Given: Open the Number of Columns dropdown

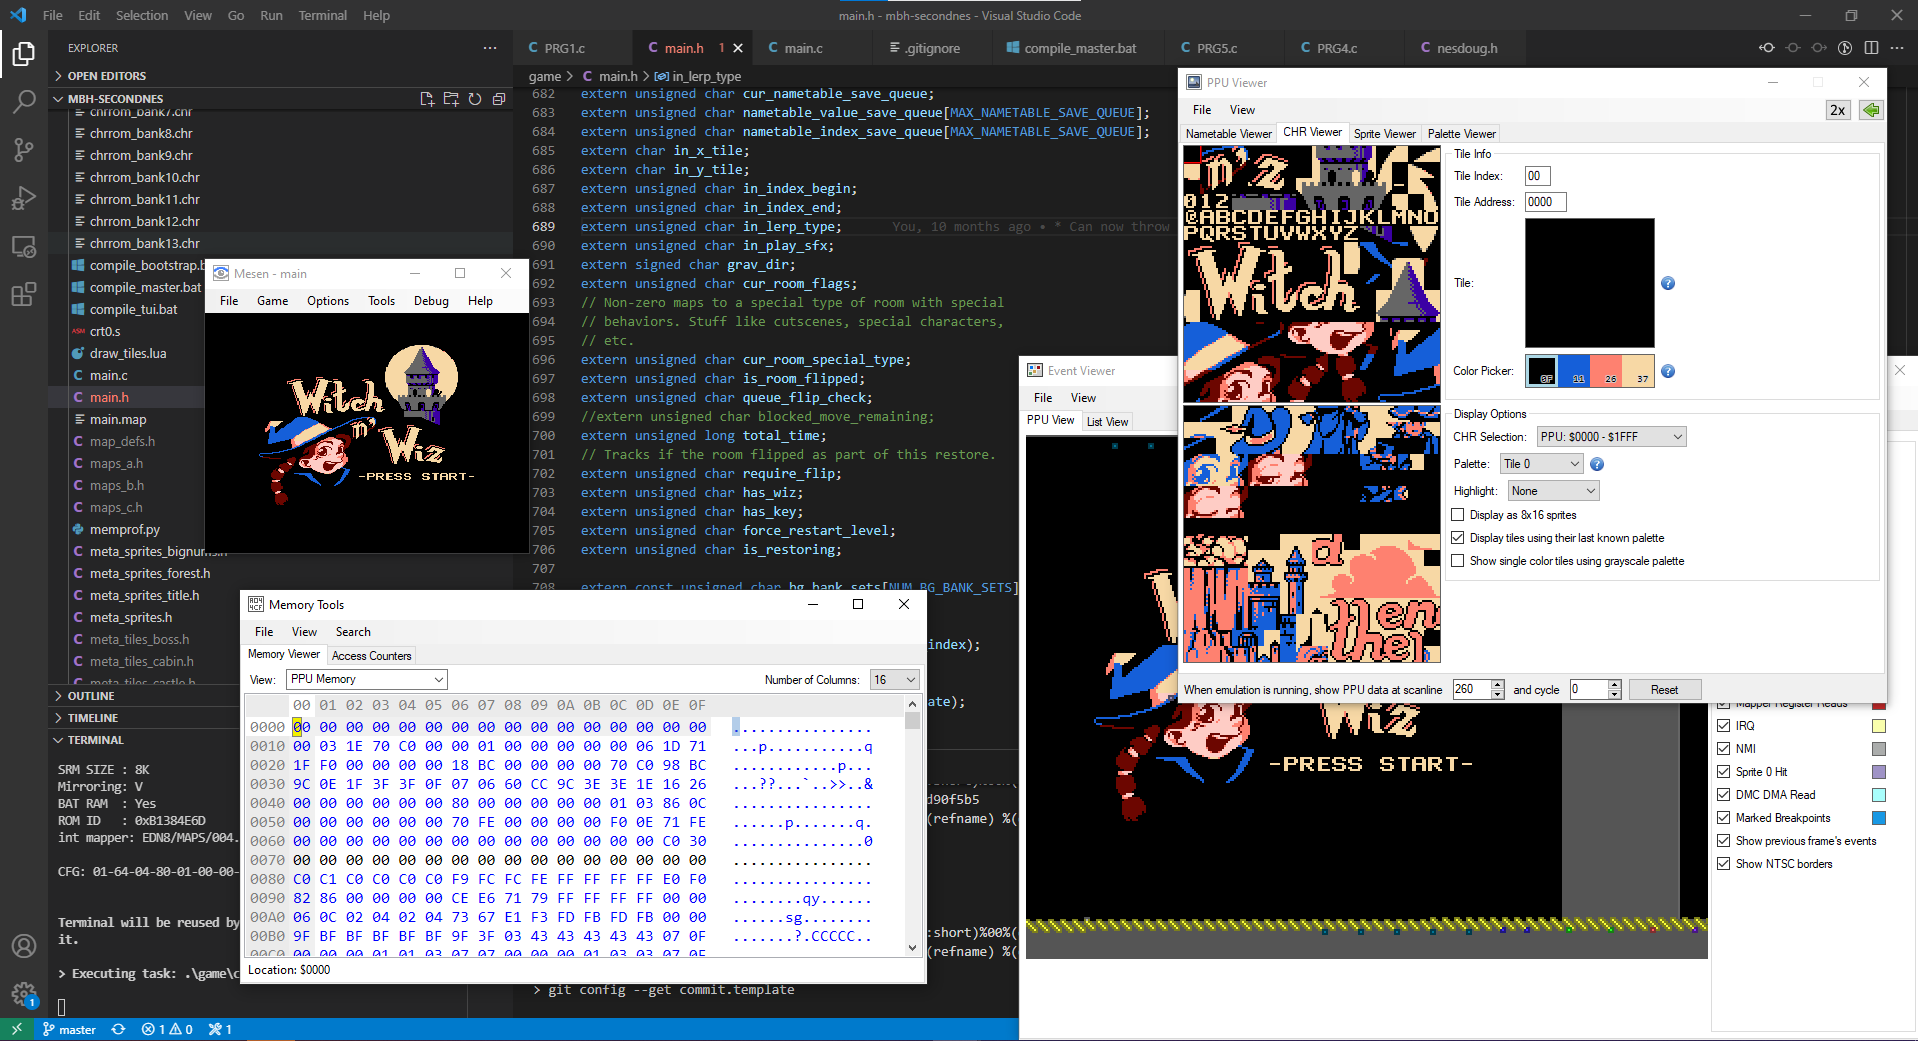Looking at the screenshot, I should pyautogui.click(x=895, y=680).
